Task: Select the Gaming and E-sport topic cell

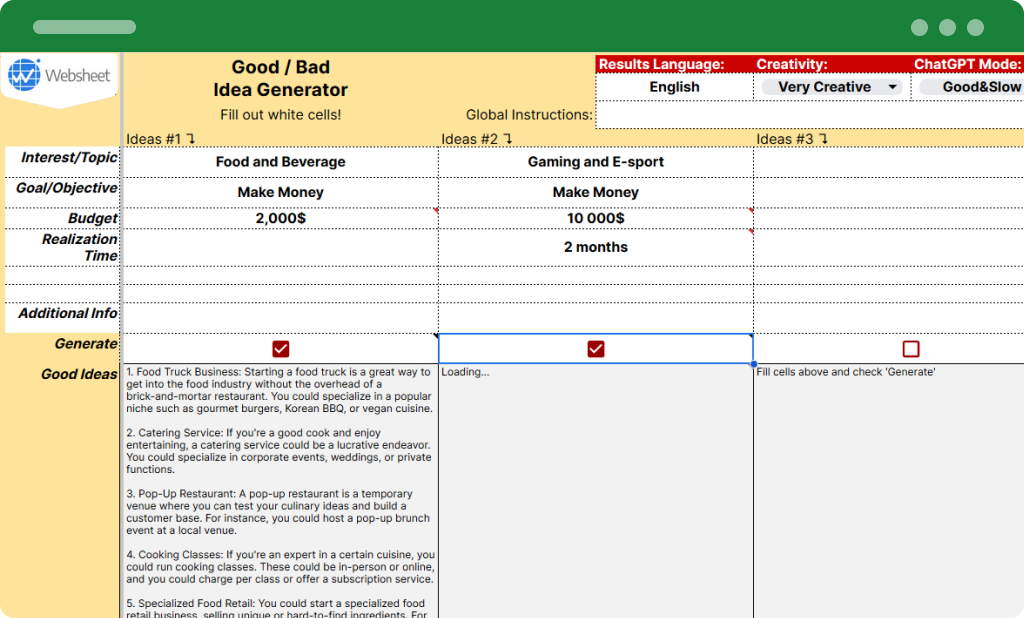Action: [x=596, y=162]
